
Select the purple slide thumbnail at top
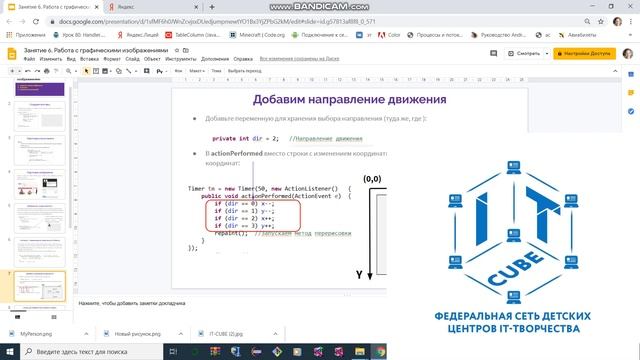[x=40, y=89]
